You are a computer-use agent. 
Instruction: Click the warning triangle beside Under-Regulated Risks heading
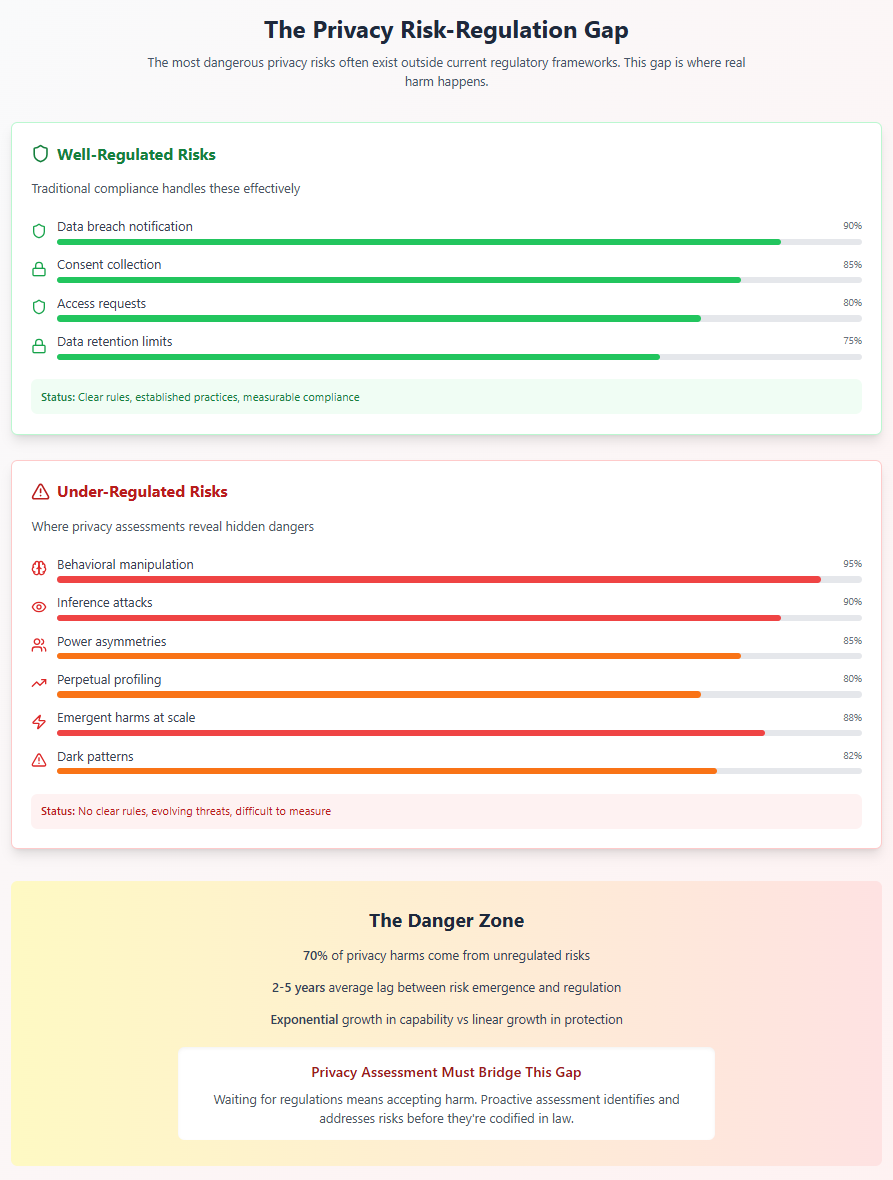(x=41, y=492)
